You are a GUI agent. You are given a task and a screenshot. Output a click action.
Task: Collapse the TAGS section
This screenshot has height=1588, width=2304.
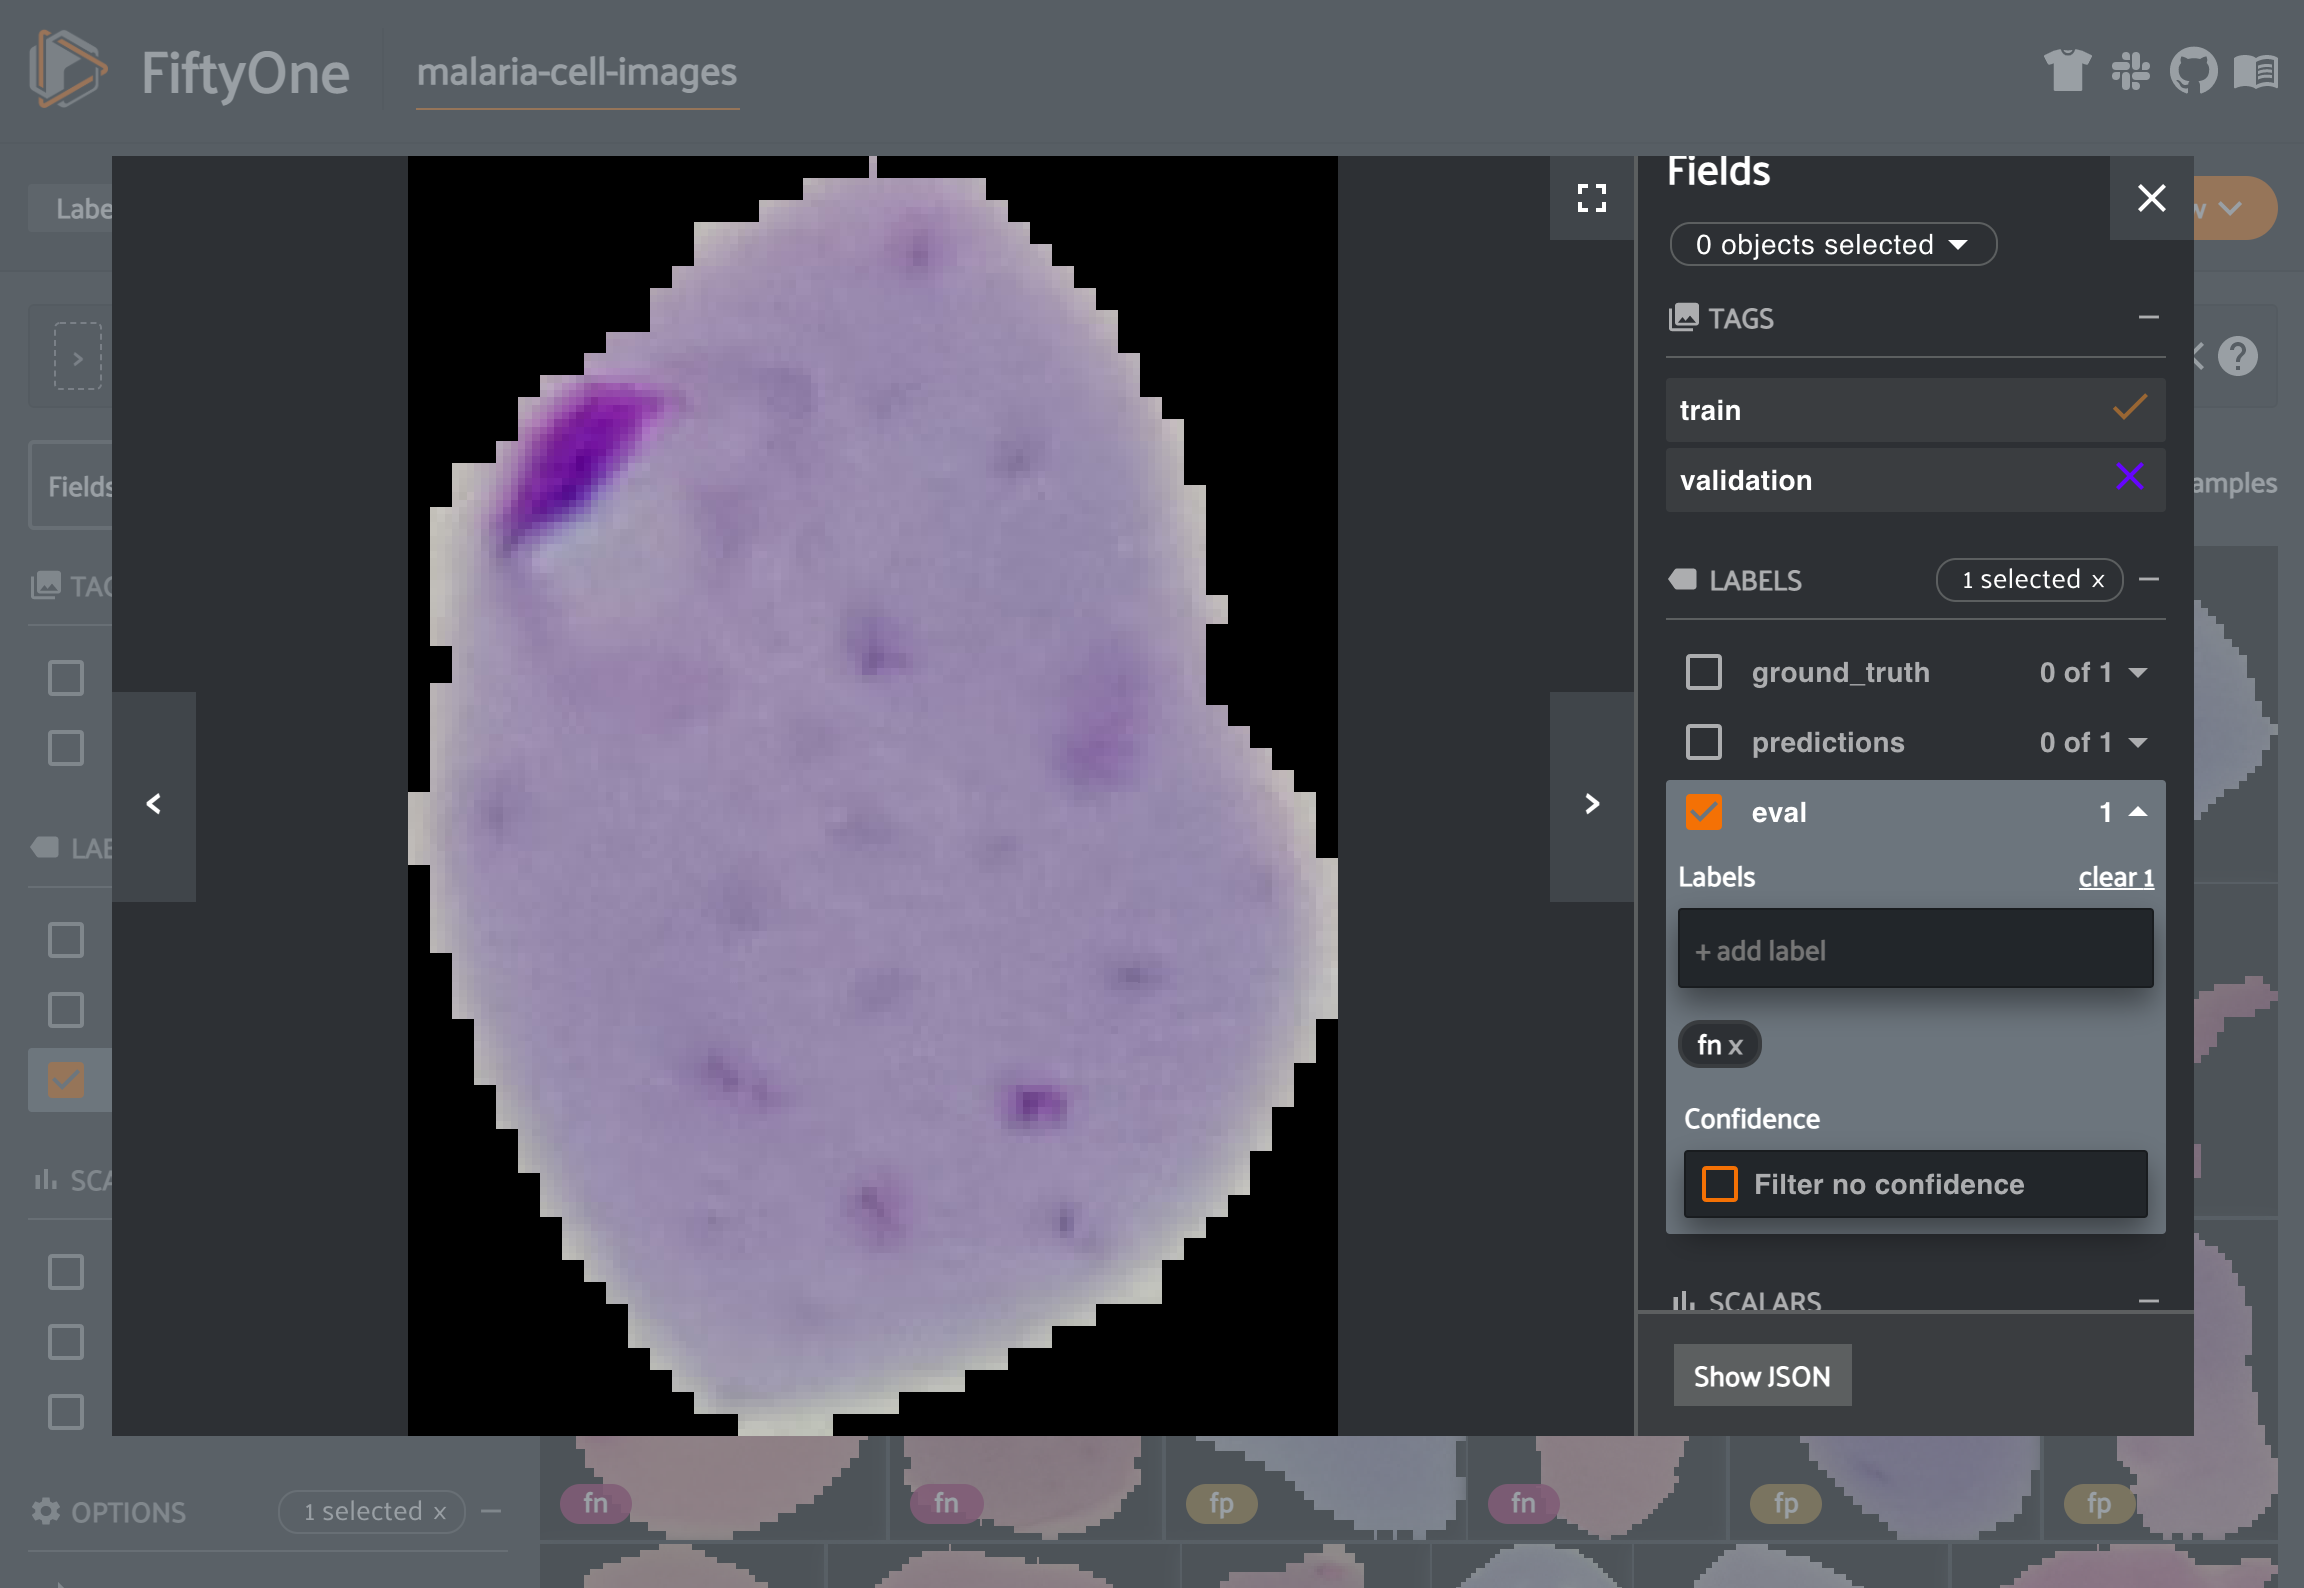pyautogui.click(x=2148, y=317)
